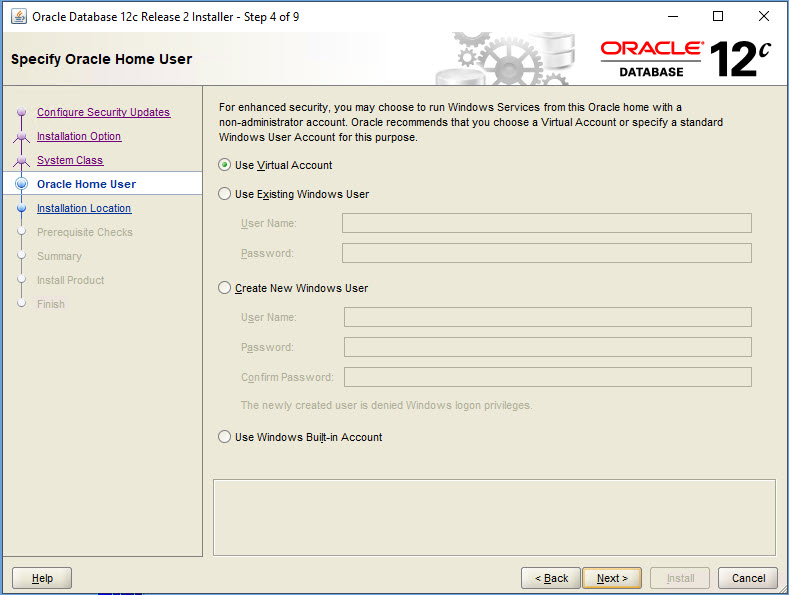The width and height of the screenshot is (789, 595).
Task: Click the disabled Install button
Action: pos(680,578)
